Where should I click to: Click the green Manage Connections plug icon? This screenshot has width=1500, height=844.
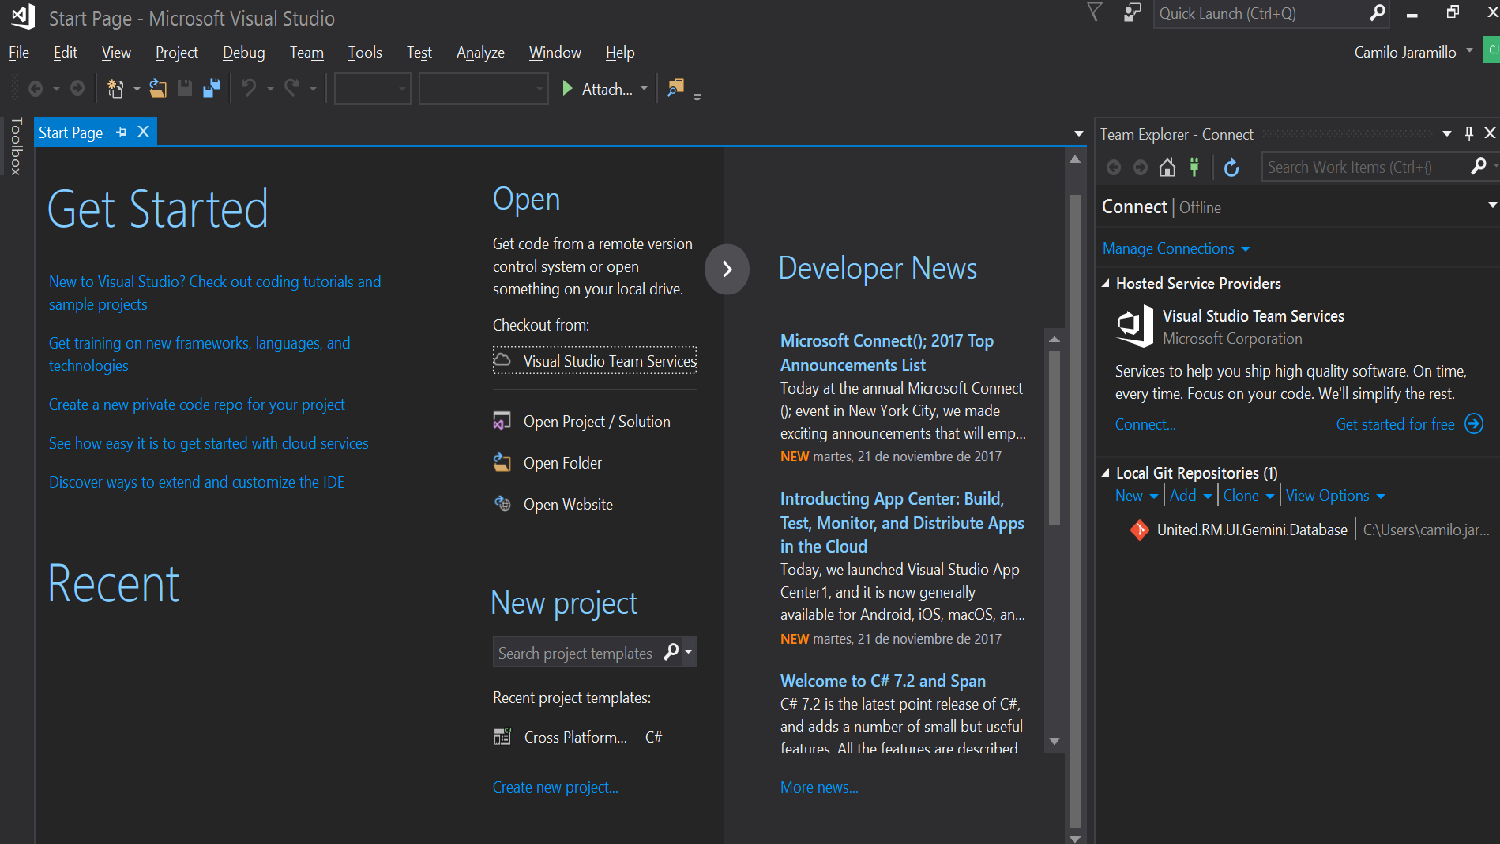click(1194, 168)
